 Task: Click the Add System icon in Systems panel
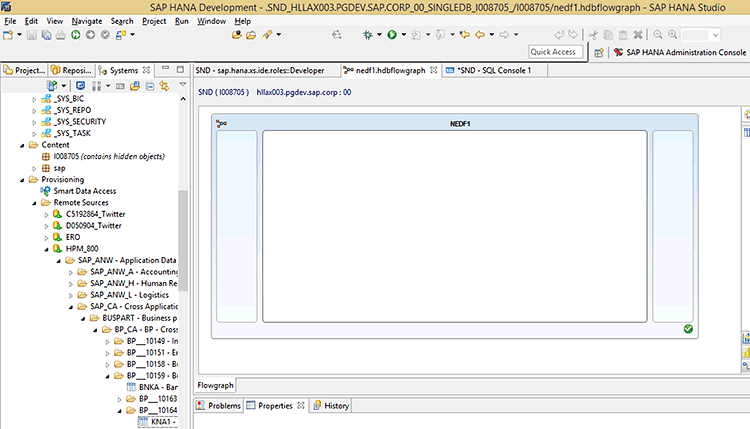click(x=52, y=86)
